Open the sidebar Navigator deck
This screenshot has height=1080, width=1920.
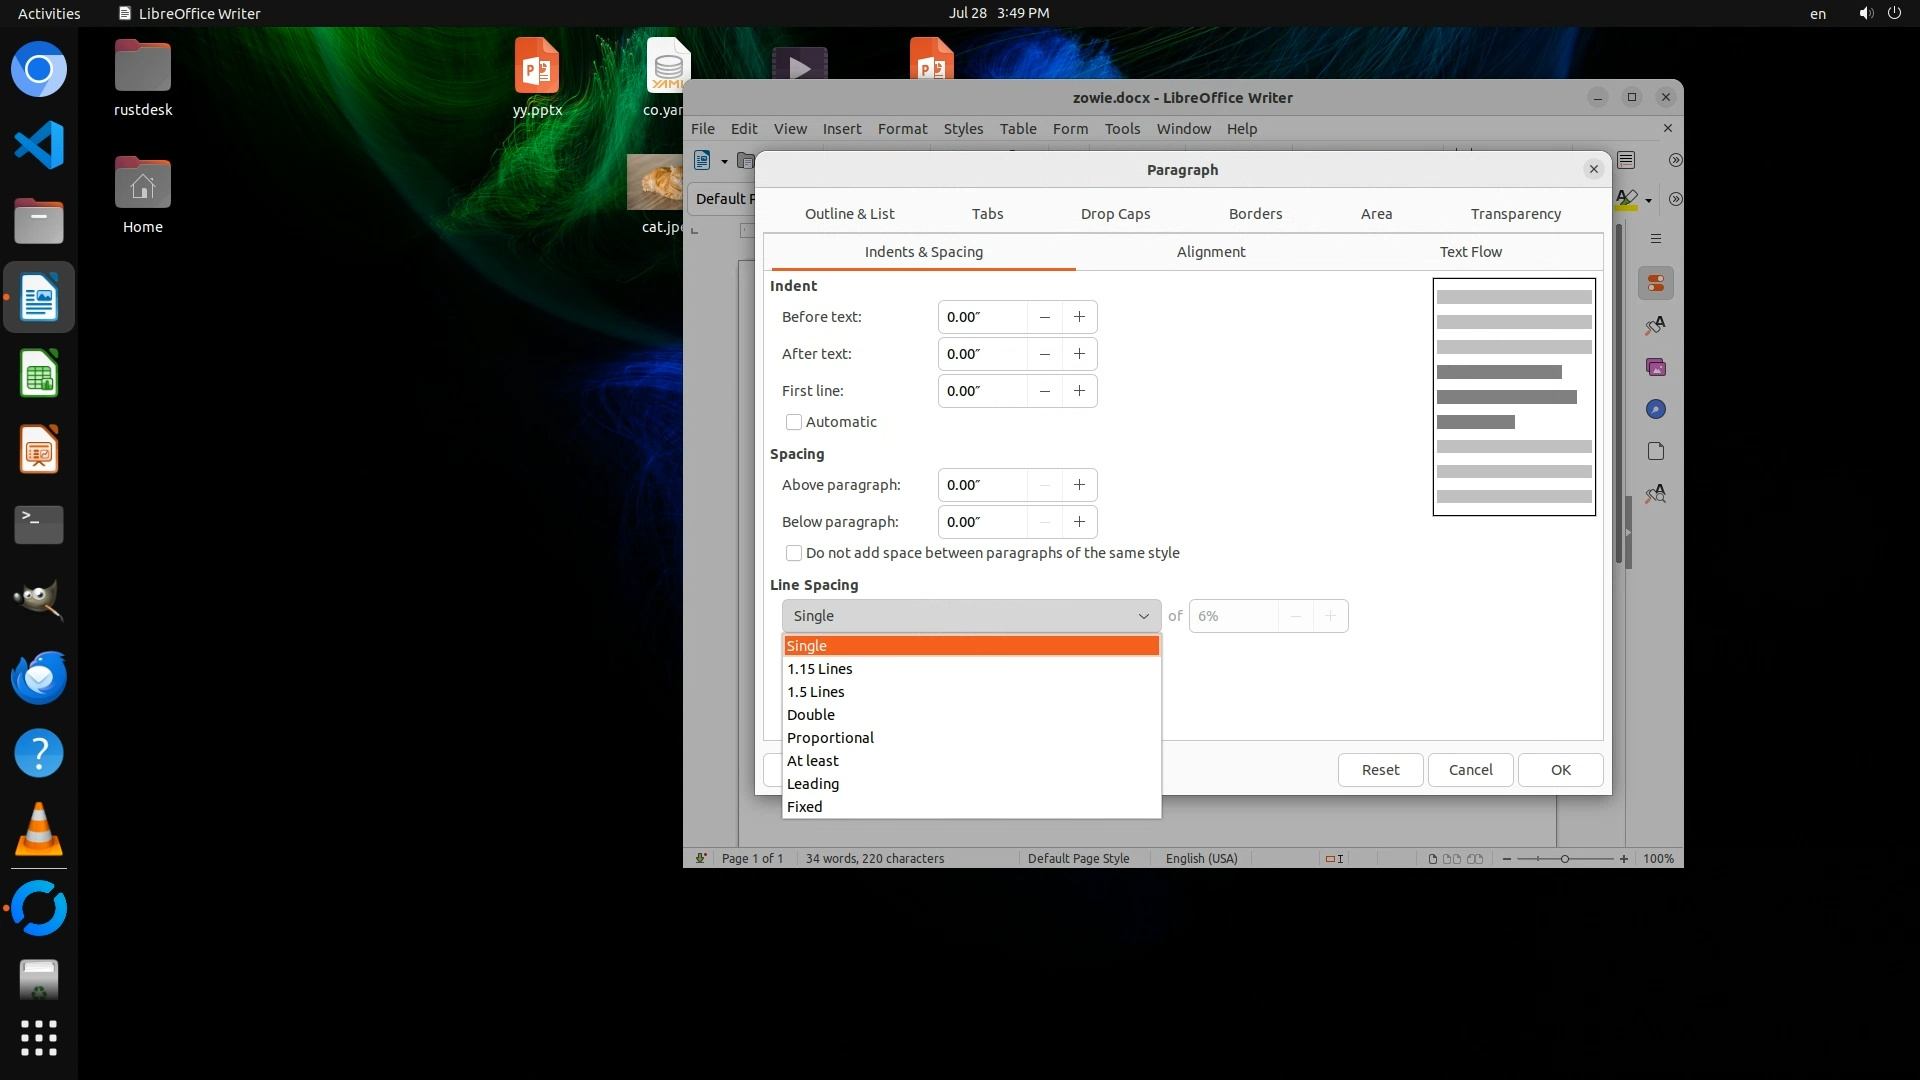(x=1656, y=410)
